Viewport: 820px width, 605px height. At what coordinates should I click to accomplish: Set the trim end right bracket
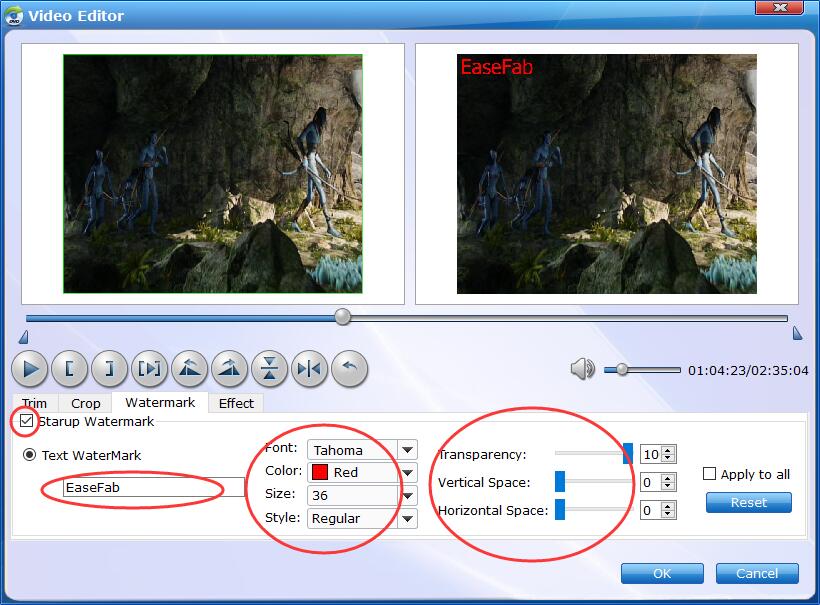pyautogui.click(x=109, y=369)
